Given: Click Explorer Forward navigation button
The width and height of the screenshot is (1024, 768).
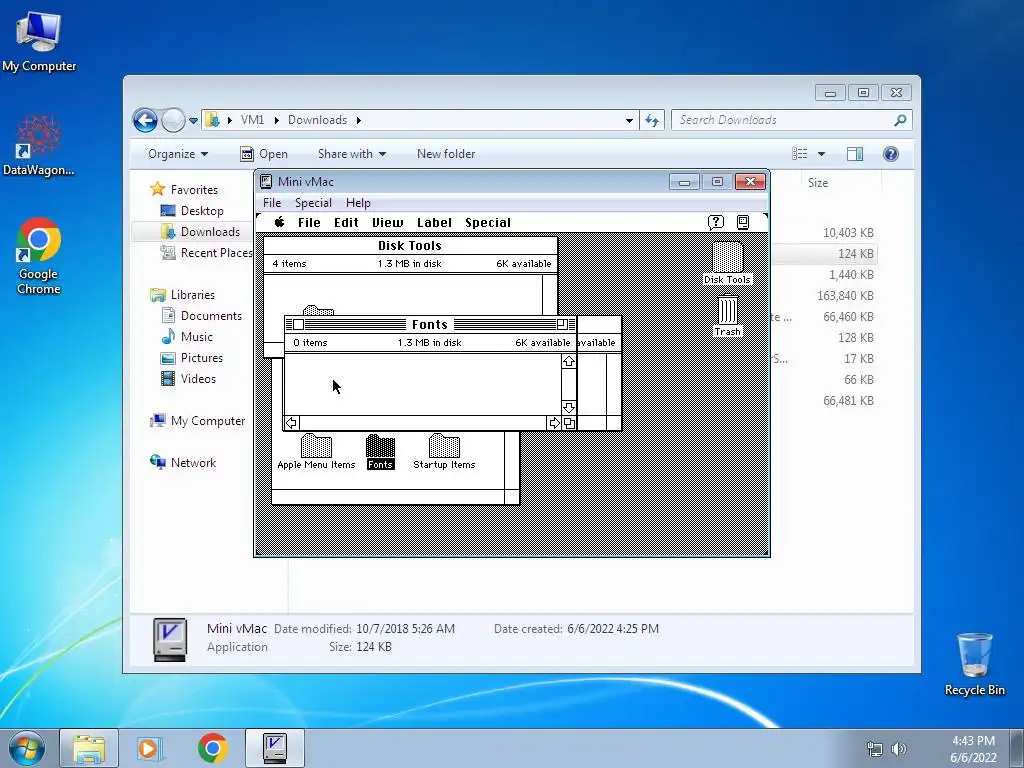Looking at the screenshot, I should coord(173,120).
